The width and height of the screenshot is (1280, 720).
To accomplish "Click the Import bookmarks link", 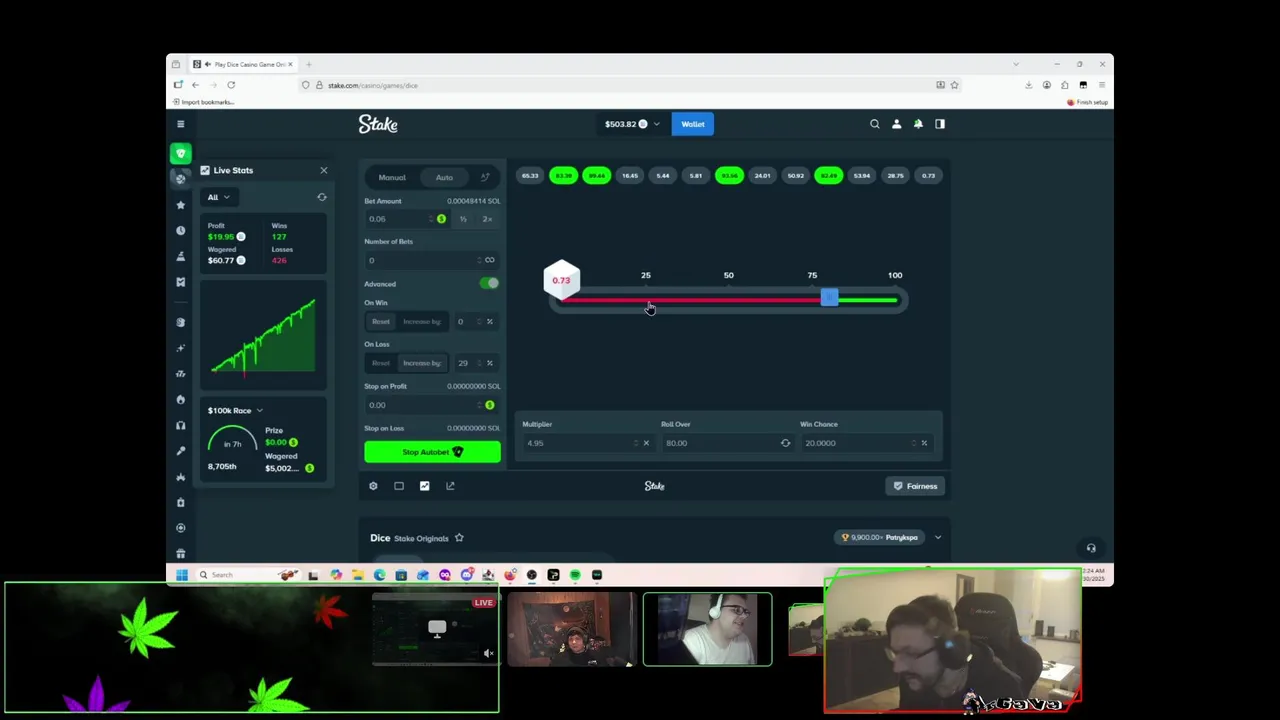I will pos(204,102).
